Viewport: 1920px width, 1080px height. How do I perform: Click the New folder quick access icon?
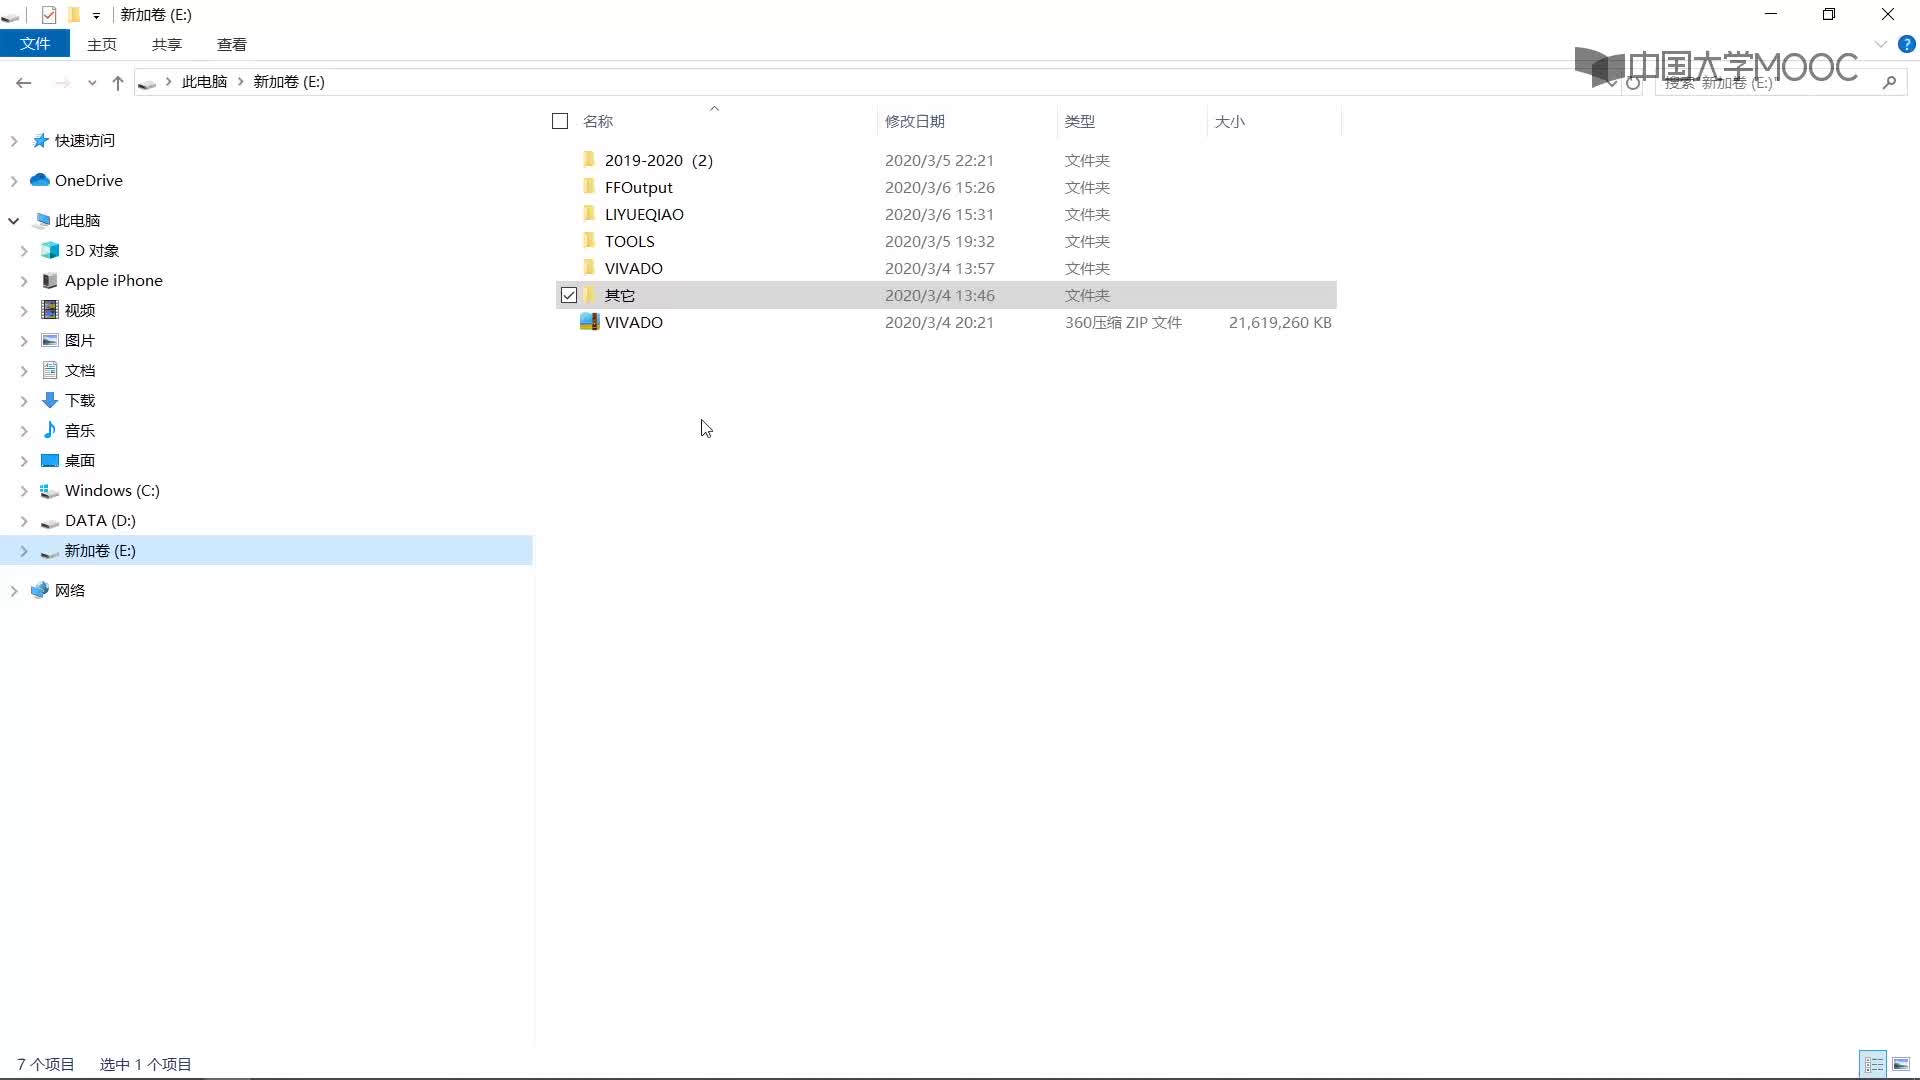[73, 14]
